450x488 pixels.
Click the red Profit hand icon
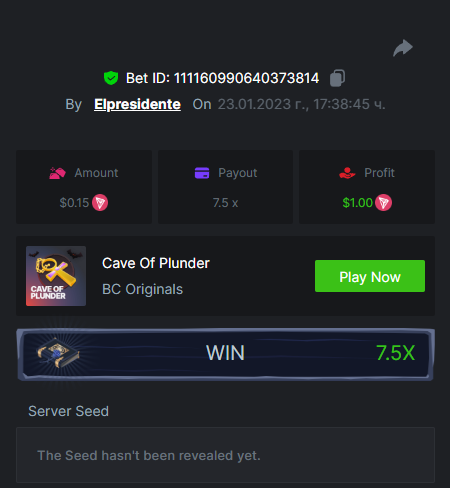(x=347, y=173)
